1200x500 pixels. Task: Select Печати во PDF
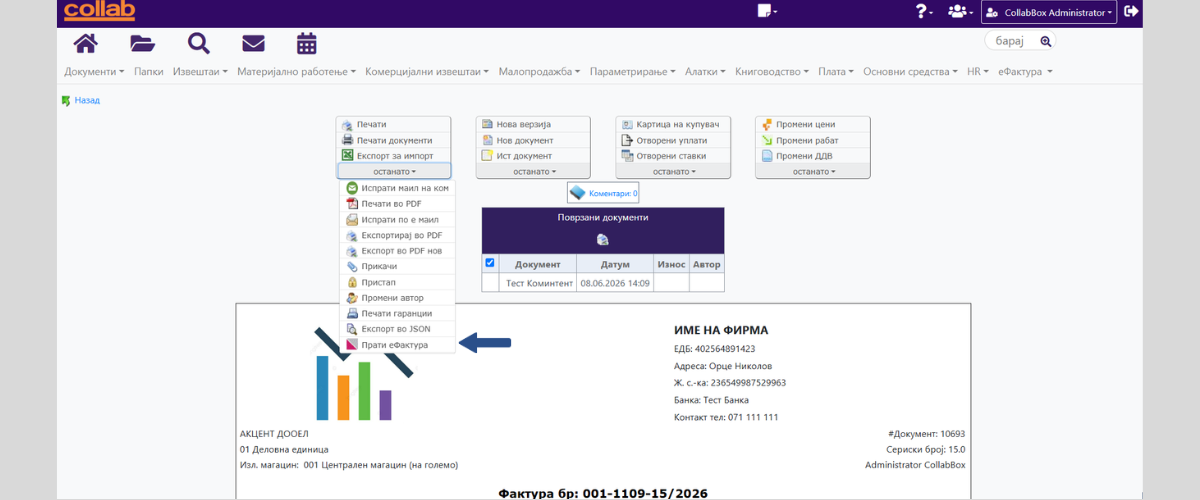click(x=397, y=203)
